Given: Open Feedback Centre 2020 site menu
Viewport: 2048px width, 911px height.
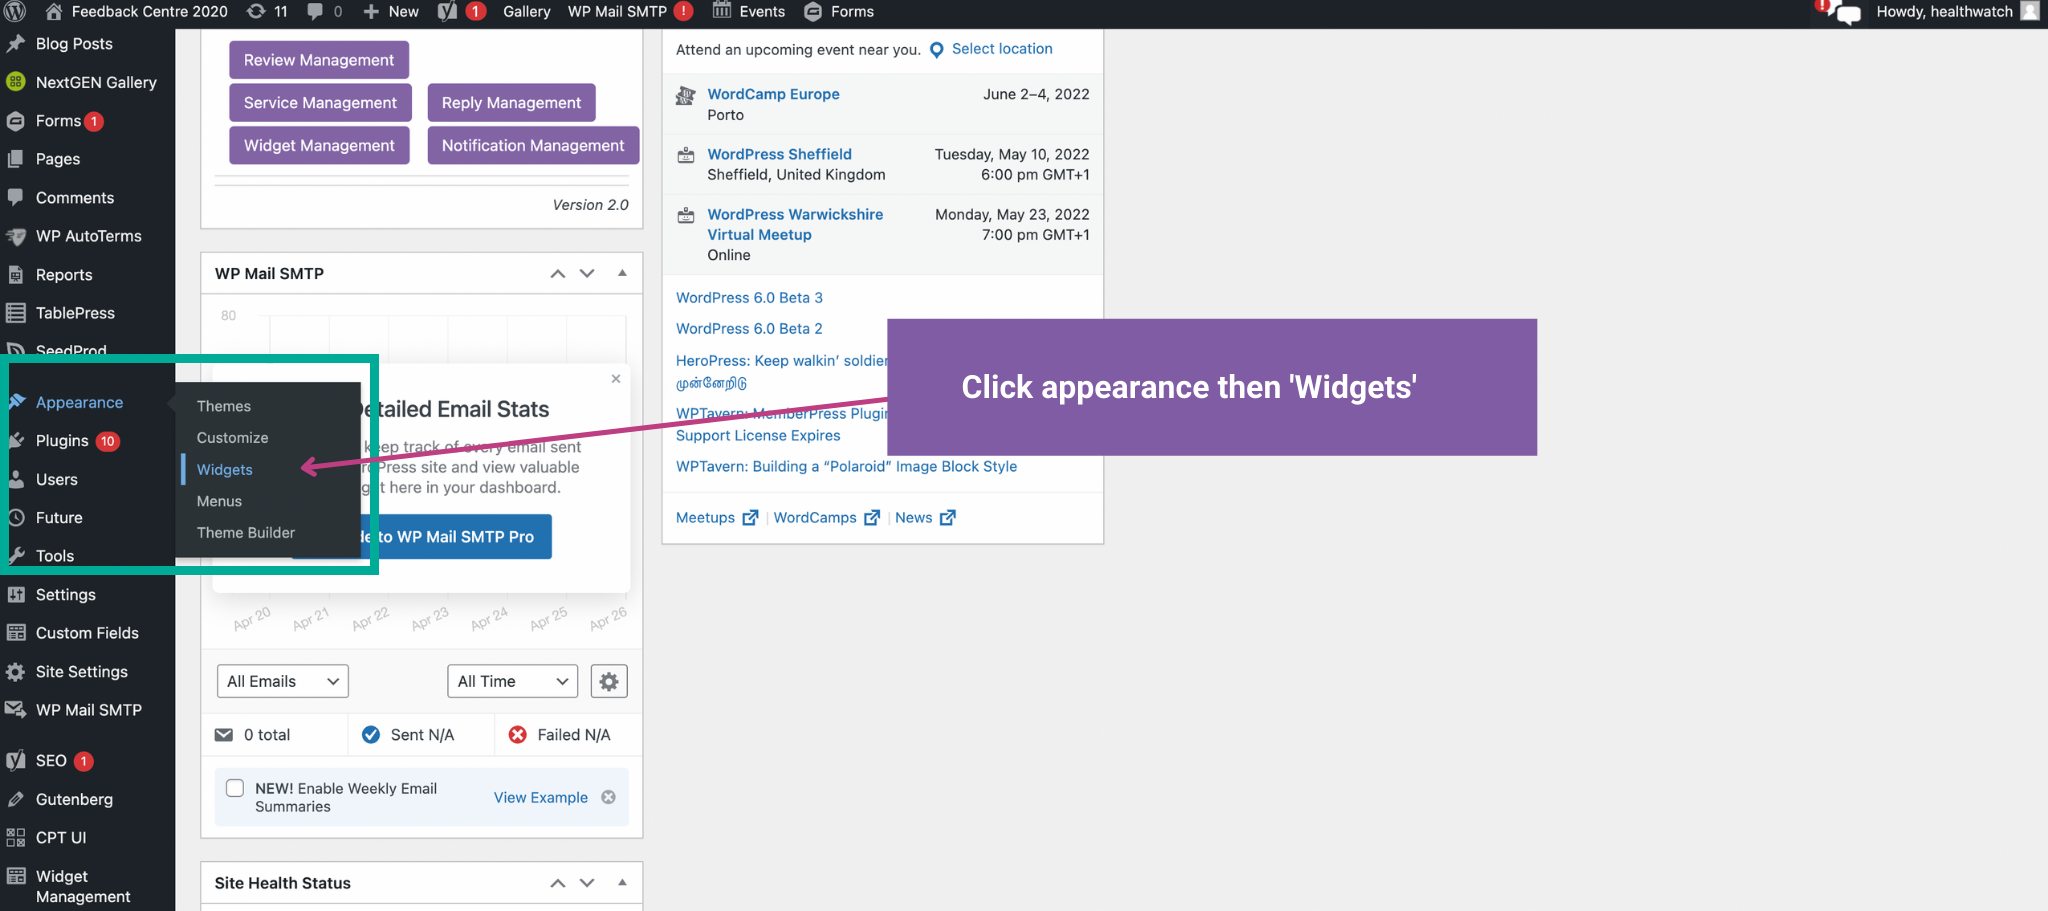Looking at the screenshot, I should pos(137,12).
